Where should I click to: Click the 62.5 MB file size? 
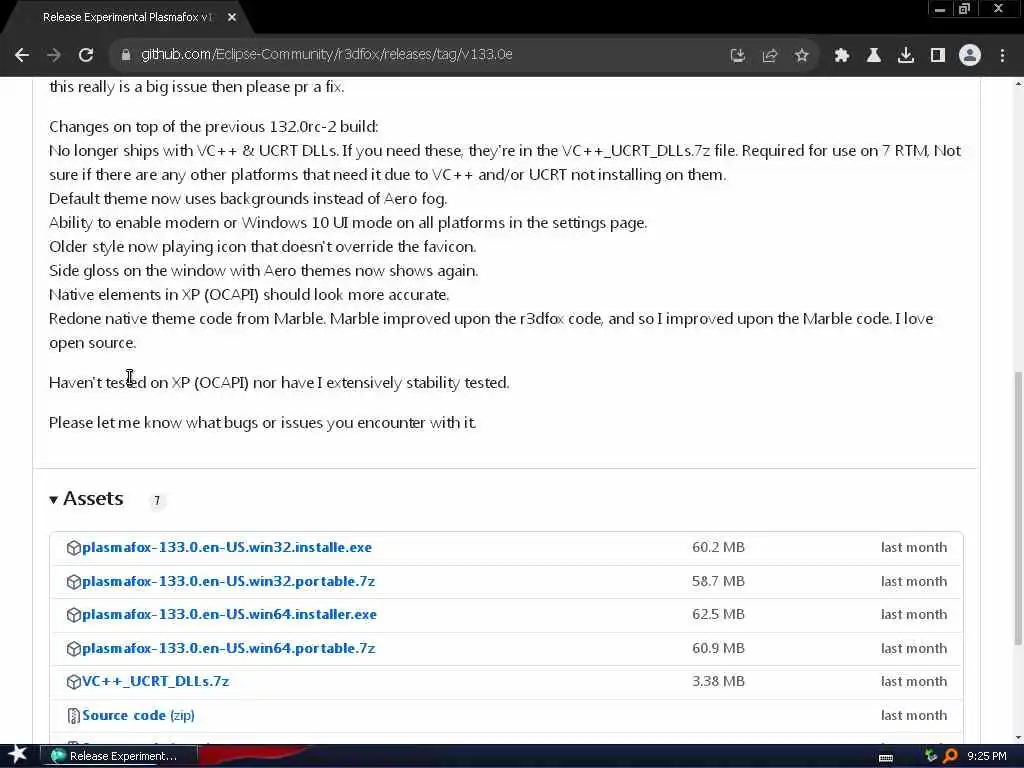pos(718,615)
